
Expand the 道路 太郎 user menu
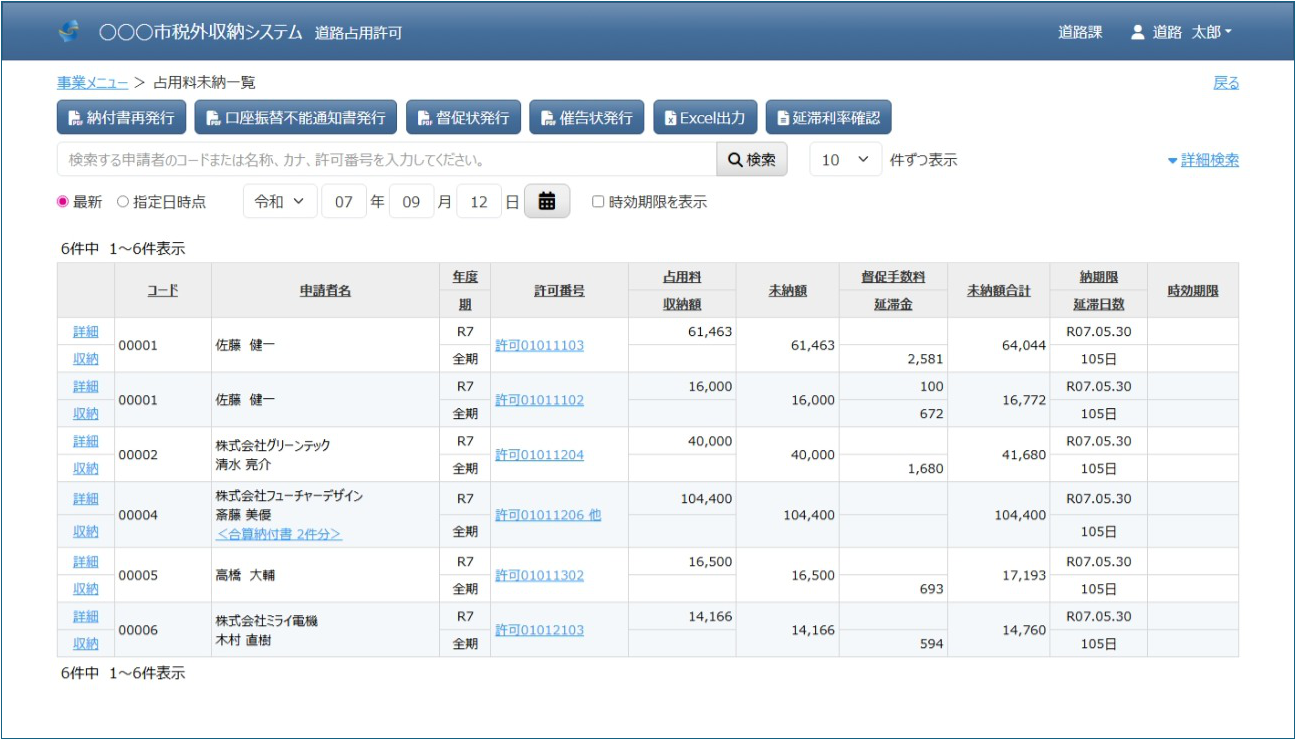(1181, 32)
